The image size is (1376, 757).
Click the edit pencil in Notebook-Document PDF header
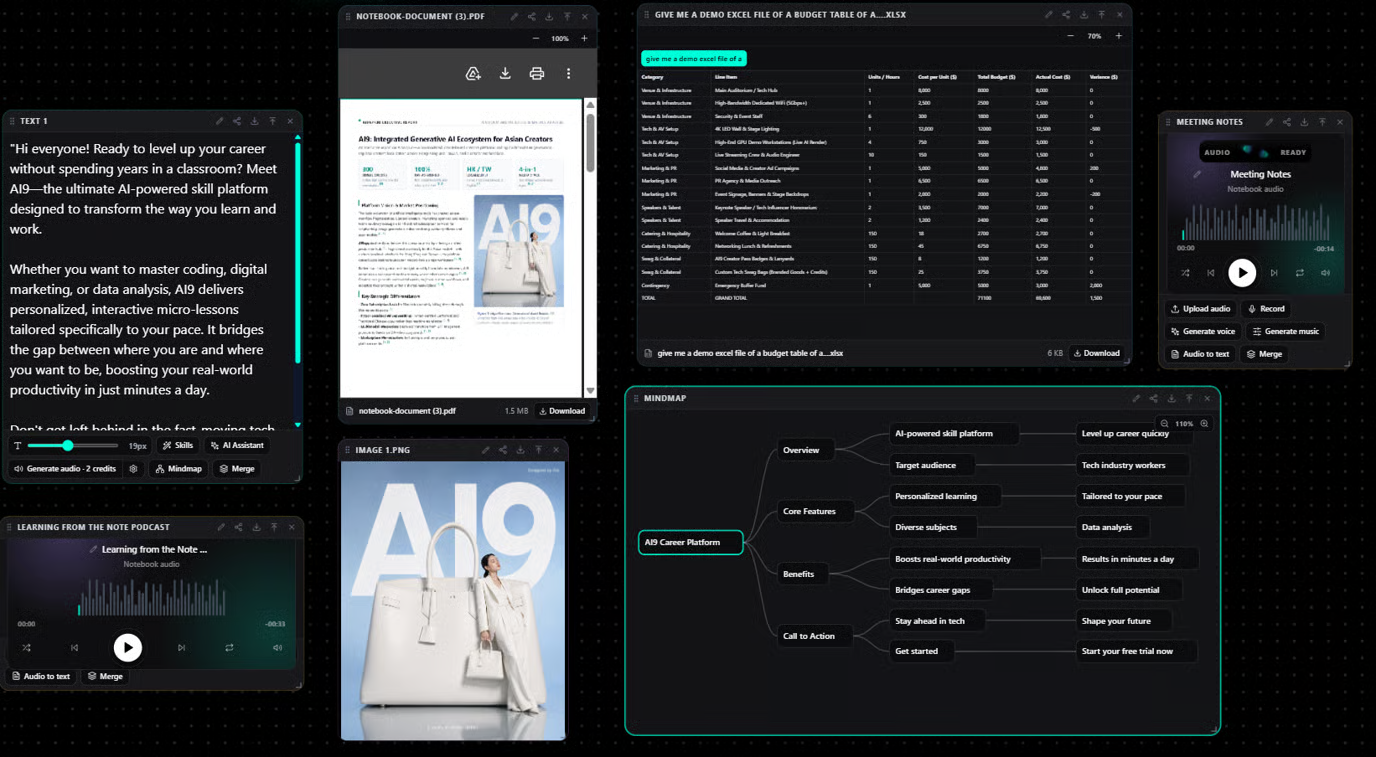(x=514, y=17)
